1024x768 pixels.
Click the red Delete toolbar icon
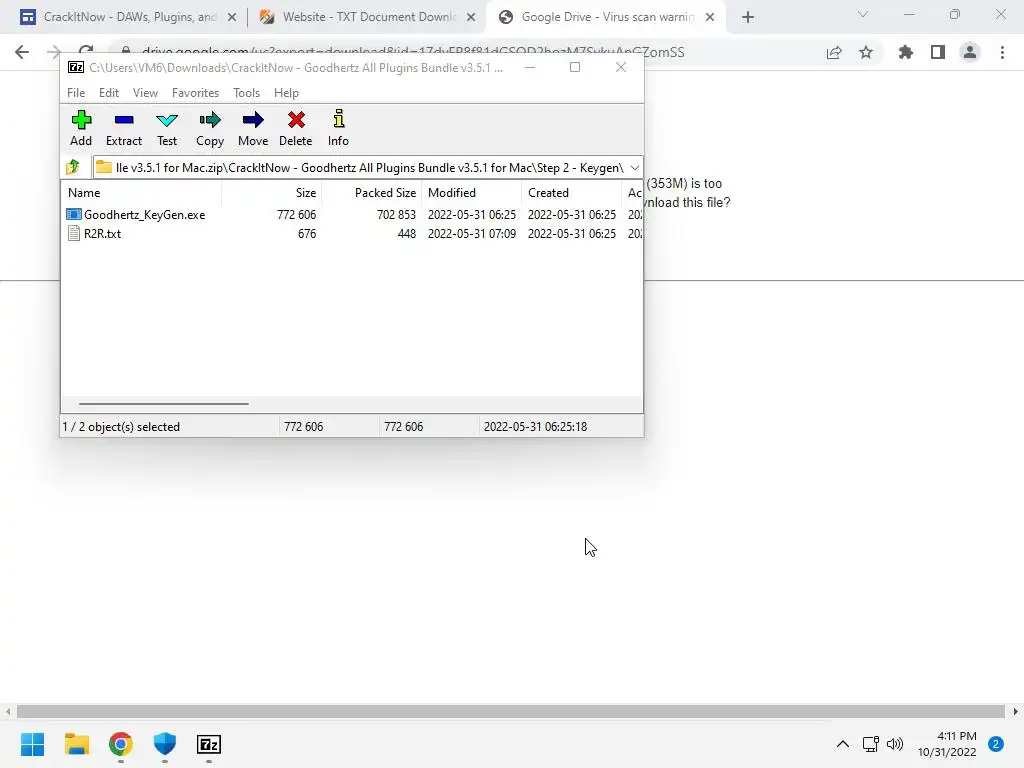point(296,128)
